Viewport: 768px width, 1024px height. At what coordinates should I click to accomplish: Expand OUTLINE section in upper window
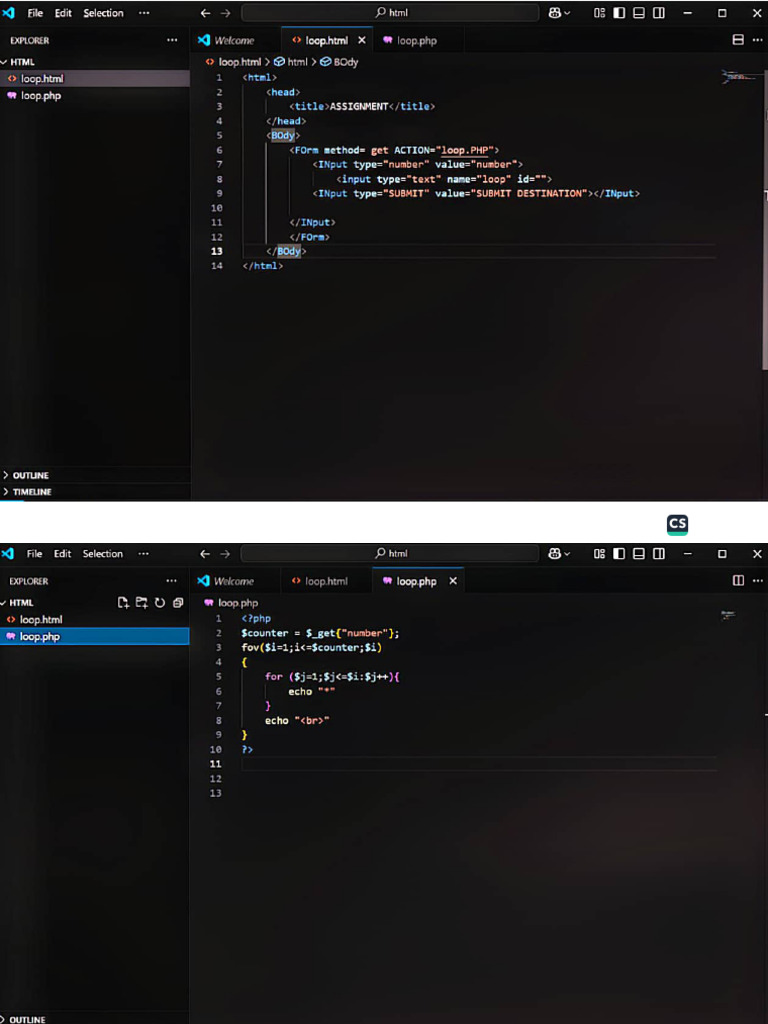tap(30, 475)
